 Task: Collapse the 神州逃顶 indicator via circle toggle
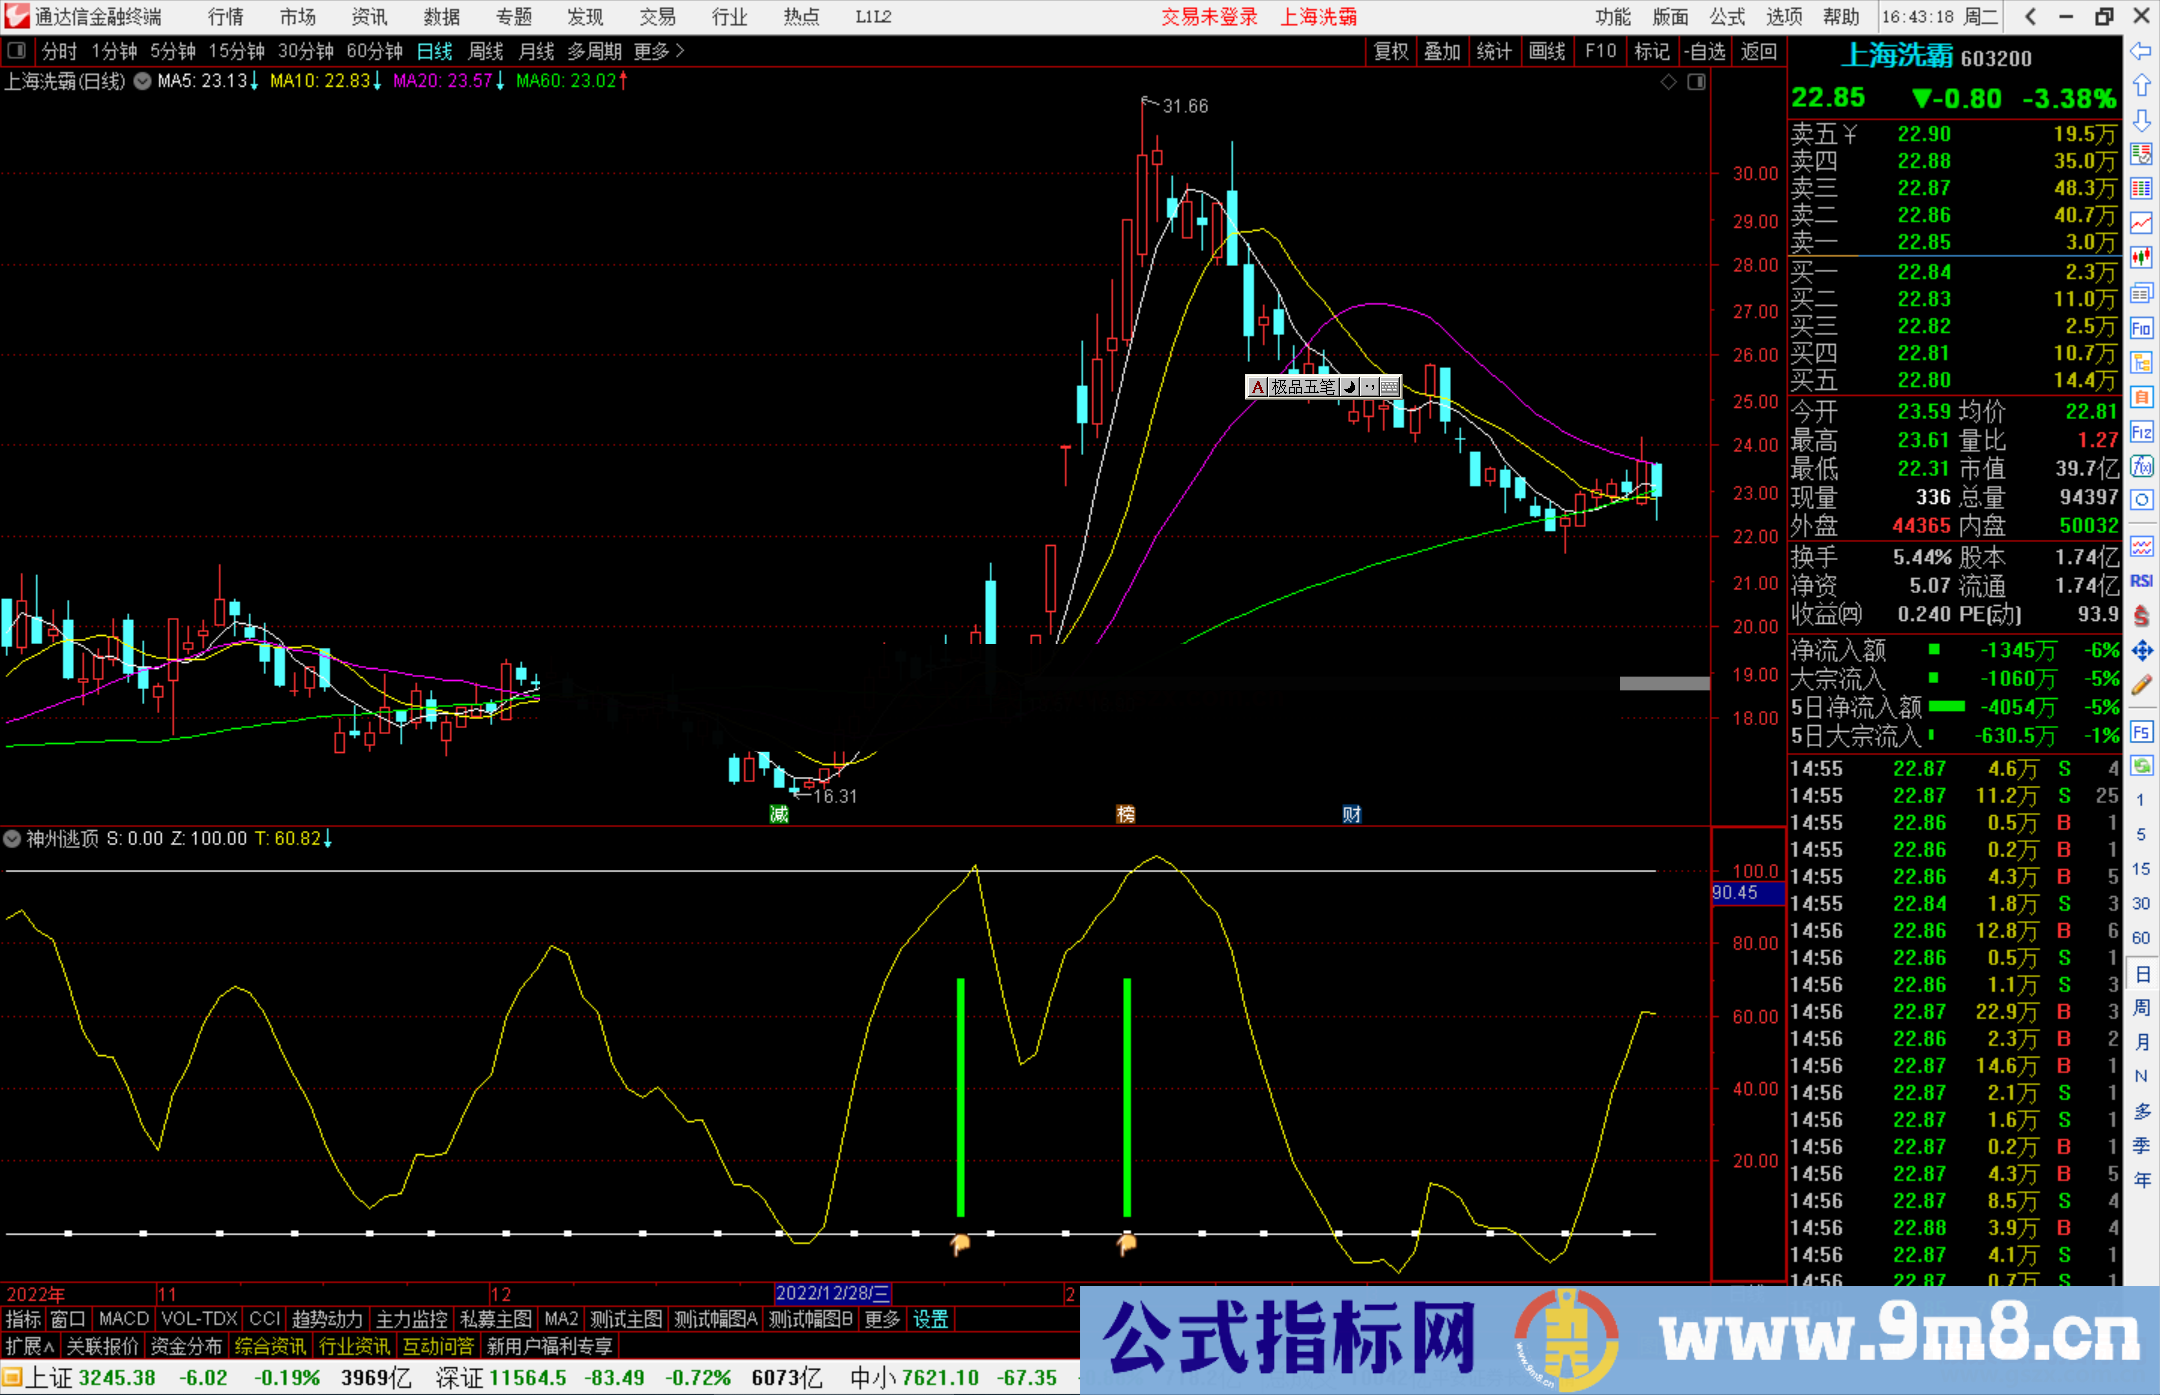click(x=11, y=838)
